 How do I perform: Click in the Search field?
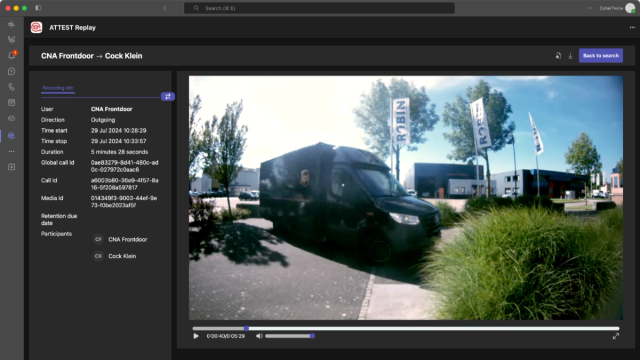[x=319, y=8]
